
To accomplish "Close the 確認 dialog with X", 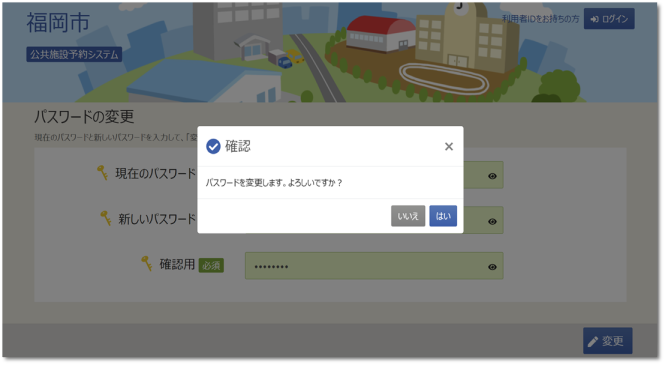I will pos(449,146).
